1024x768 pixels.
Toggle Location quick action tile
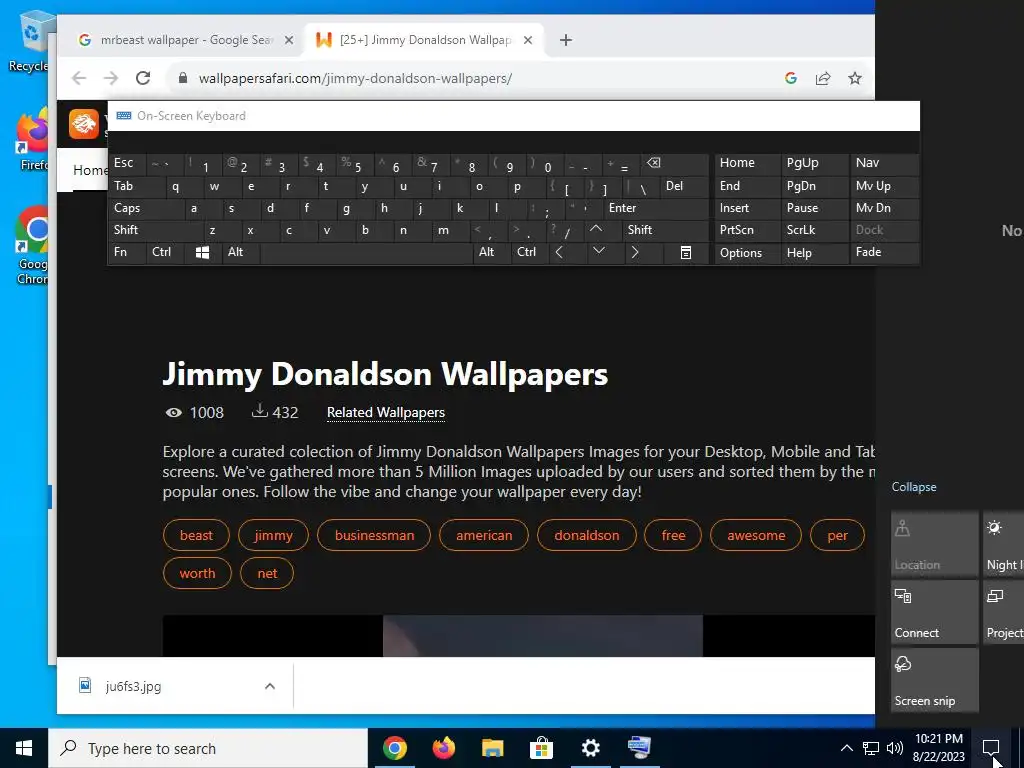pyautogui.click(x=935, y=544)
